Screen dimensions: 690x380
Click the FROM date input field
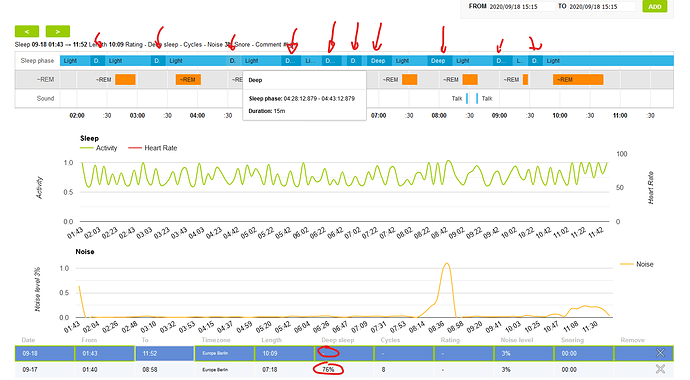(521, 7)
